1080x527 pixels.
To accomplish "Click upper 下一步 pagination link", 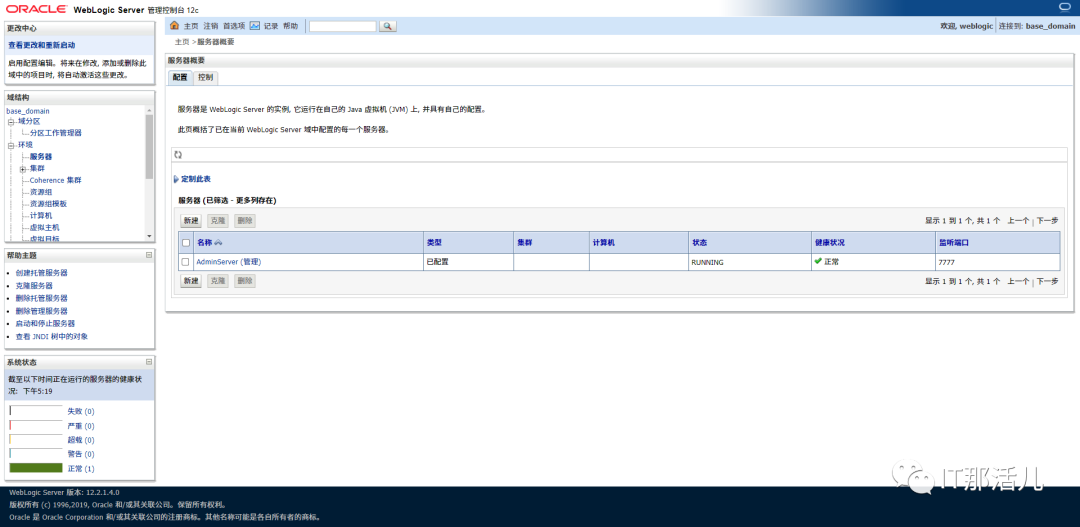I will coord(1047,221).
